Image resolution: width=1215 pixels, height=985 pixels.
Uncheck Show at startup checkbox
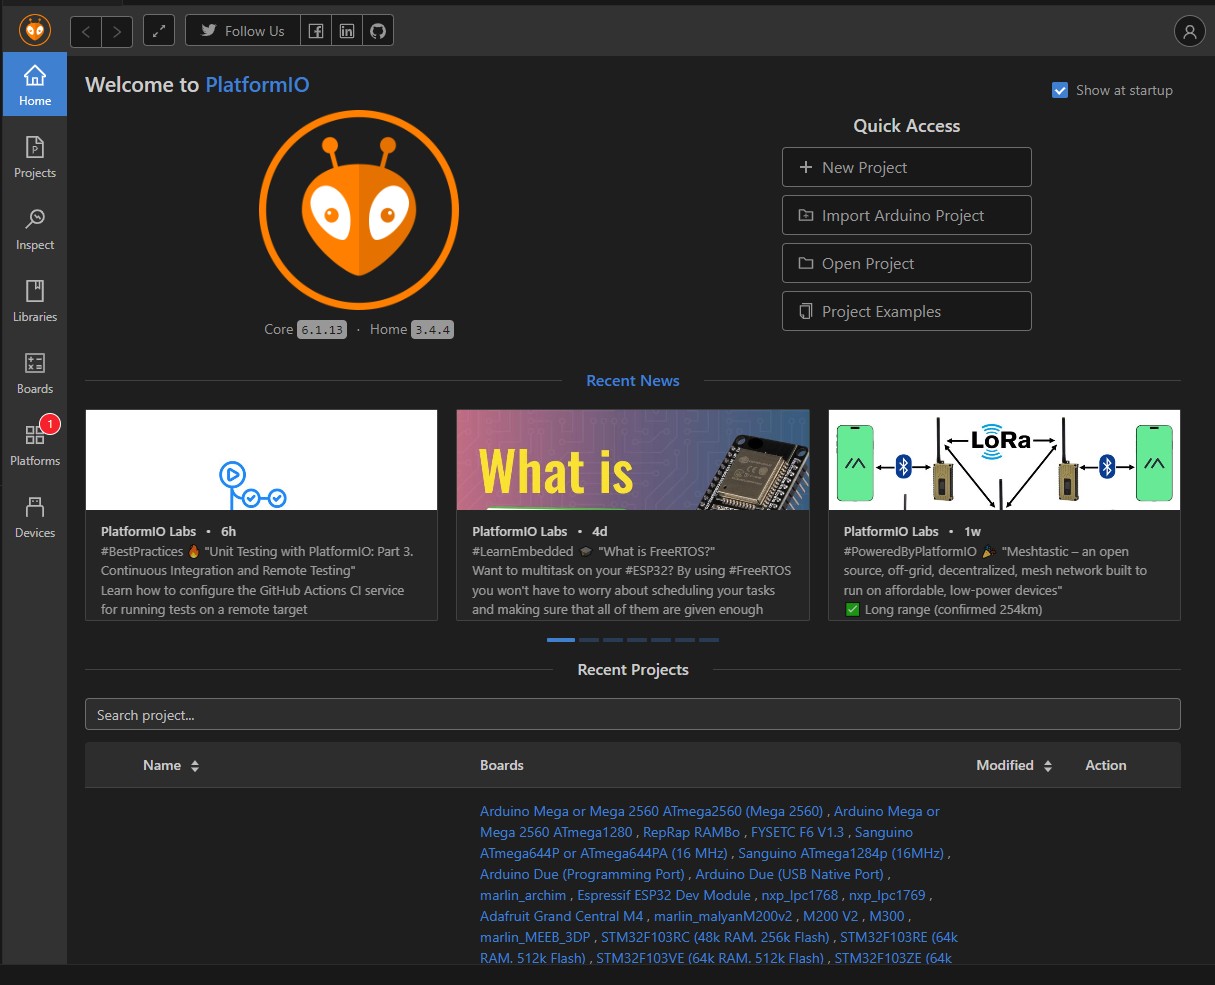(x=1060, y=90)
